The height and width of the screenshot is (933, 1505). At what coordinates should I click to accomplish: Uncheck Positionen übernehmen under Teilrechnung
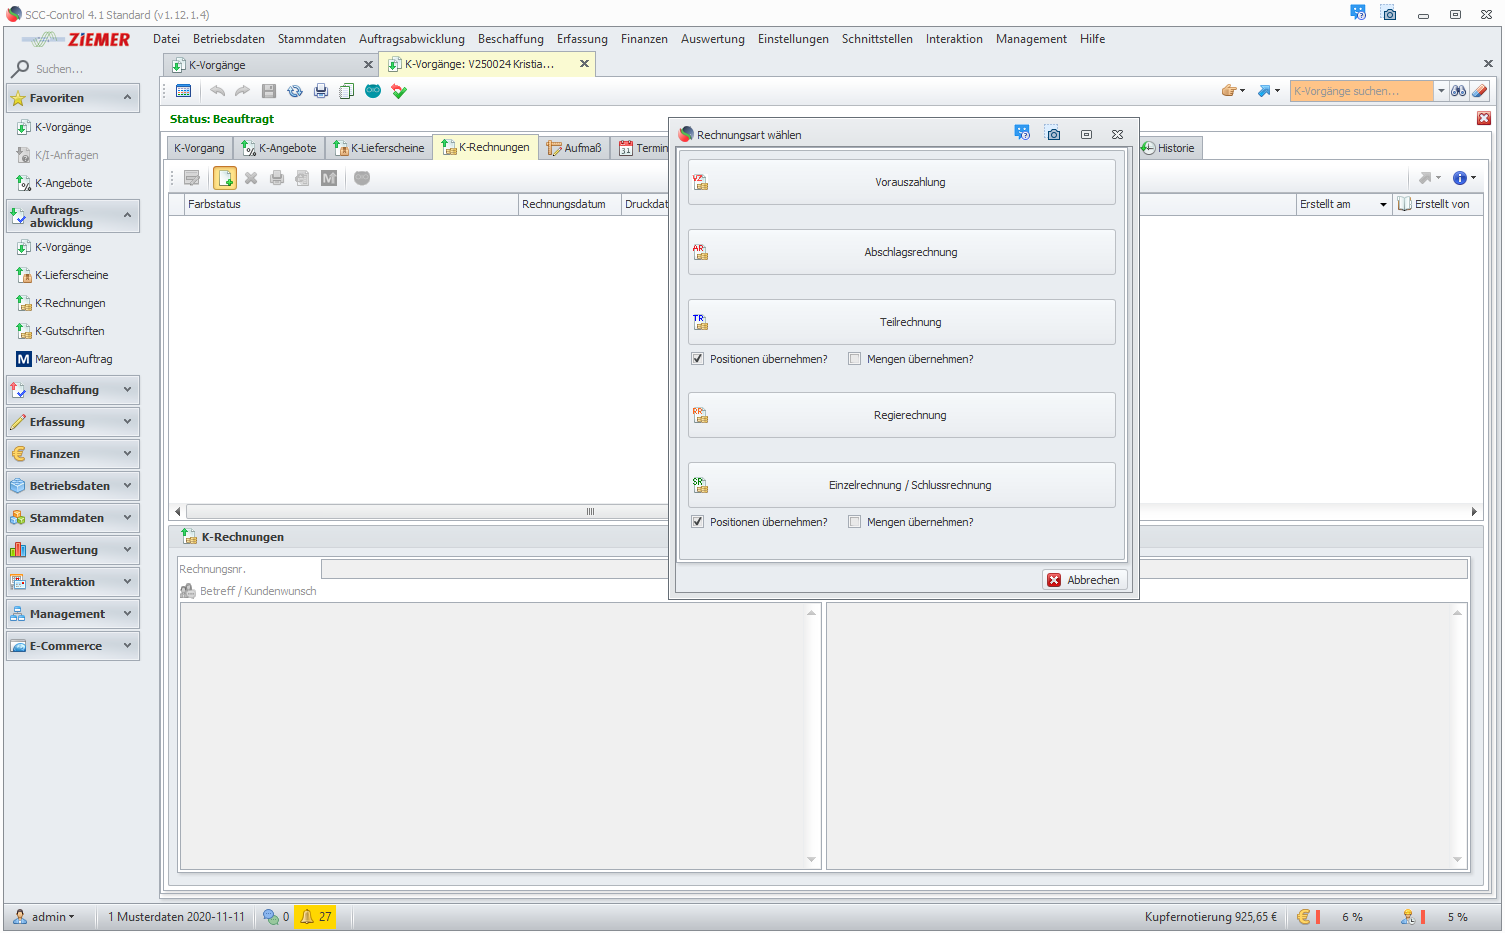click(x=698, y=359)
